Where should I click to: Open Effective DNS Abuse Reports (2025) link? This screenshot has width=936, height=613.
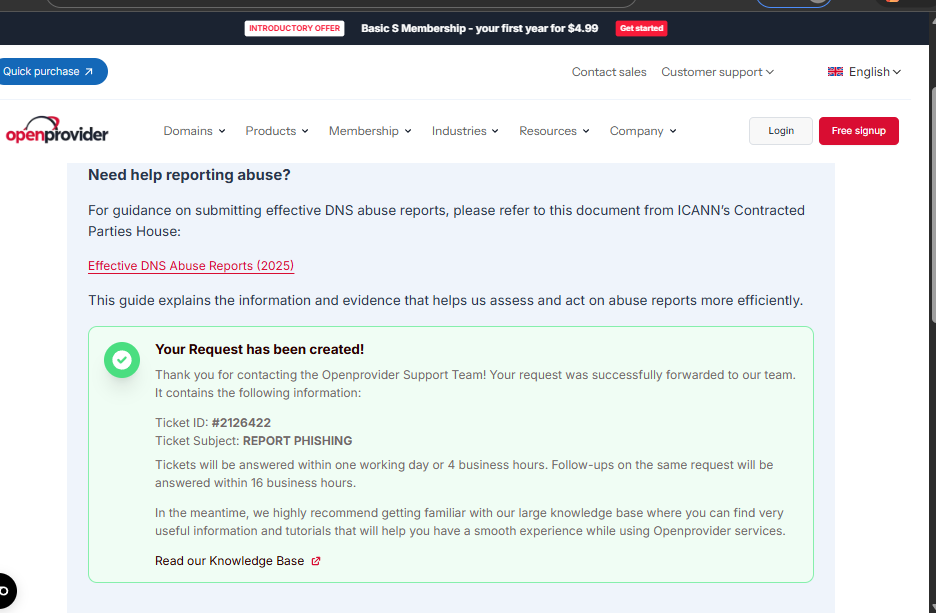(x=191, y=266)
